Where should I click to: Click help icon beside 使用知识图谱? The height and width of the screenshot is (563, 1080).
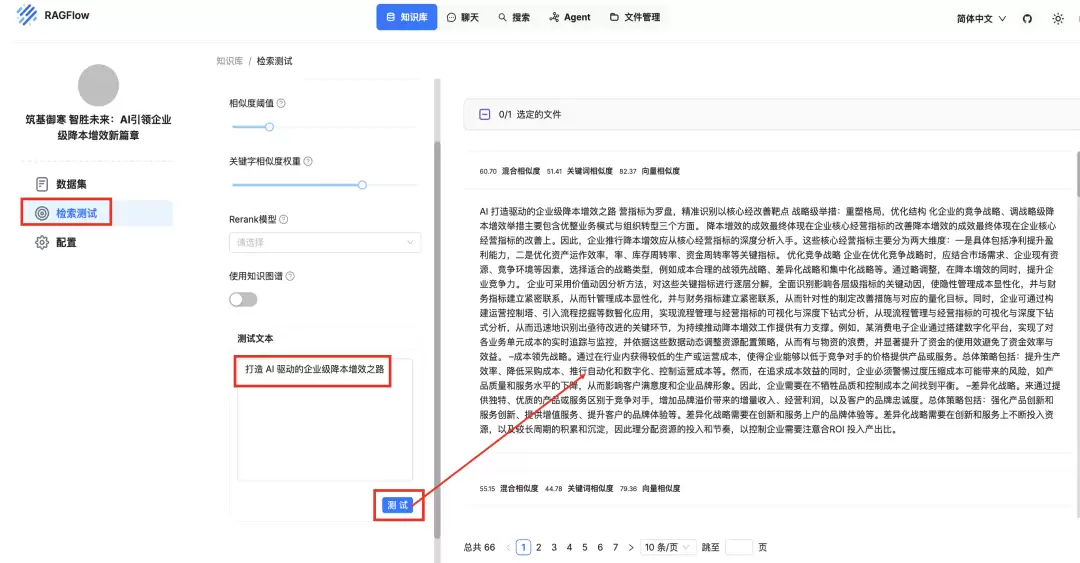(290, 276)
